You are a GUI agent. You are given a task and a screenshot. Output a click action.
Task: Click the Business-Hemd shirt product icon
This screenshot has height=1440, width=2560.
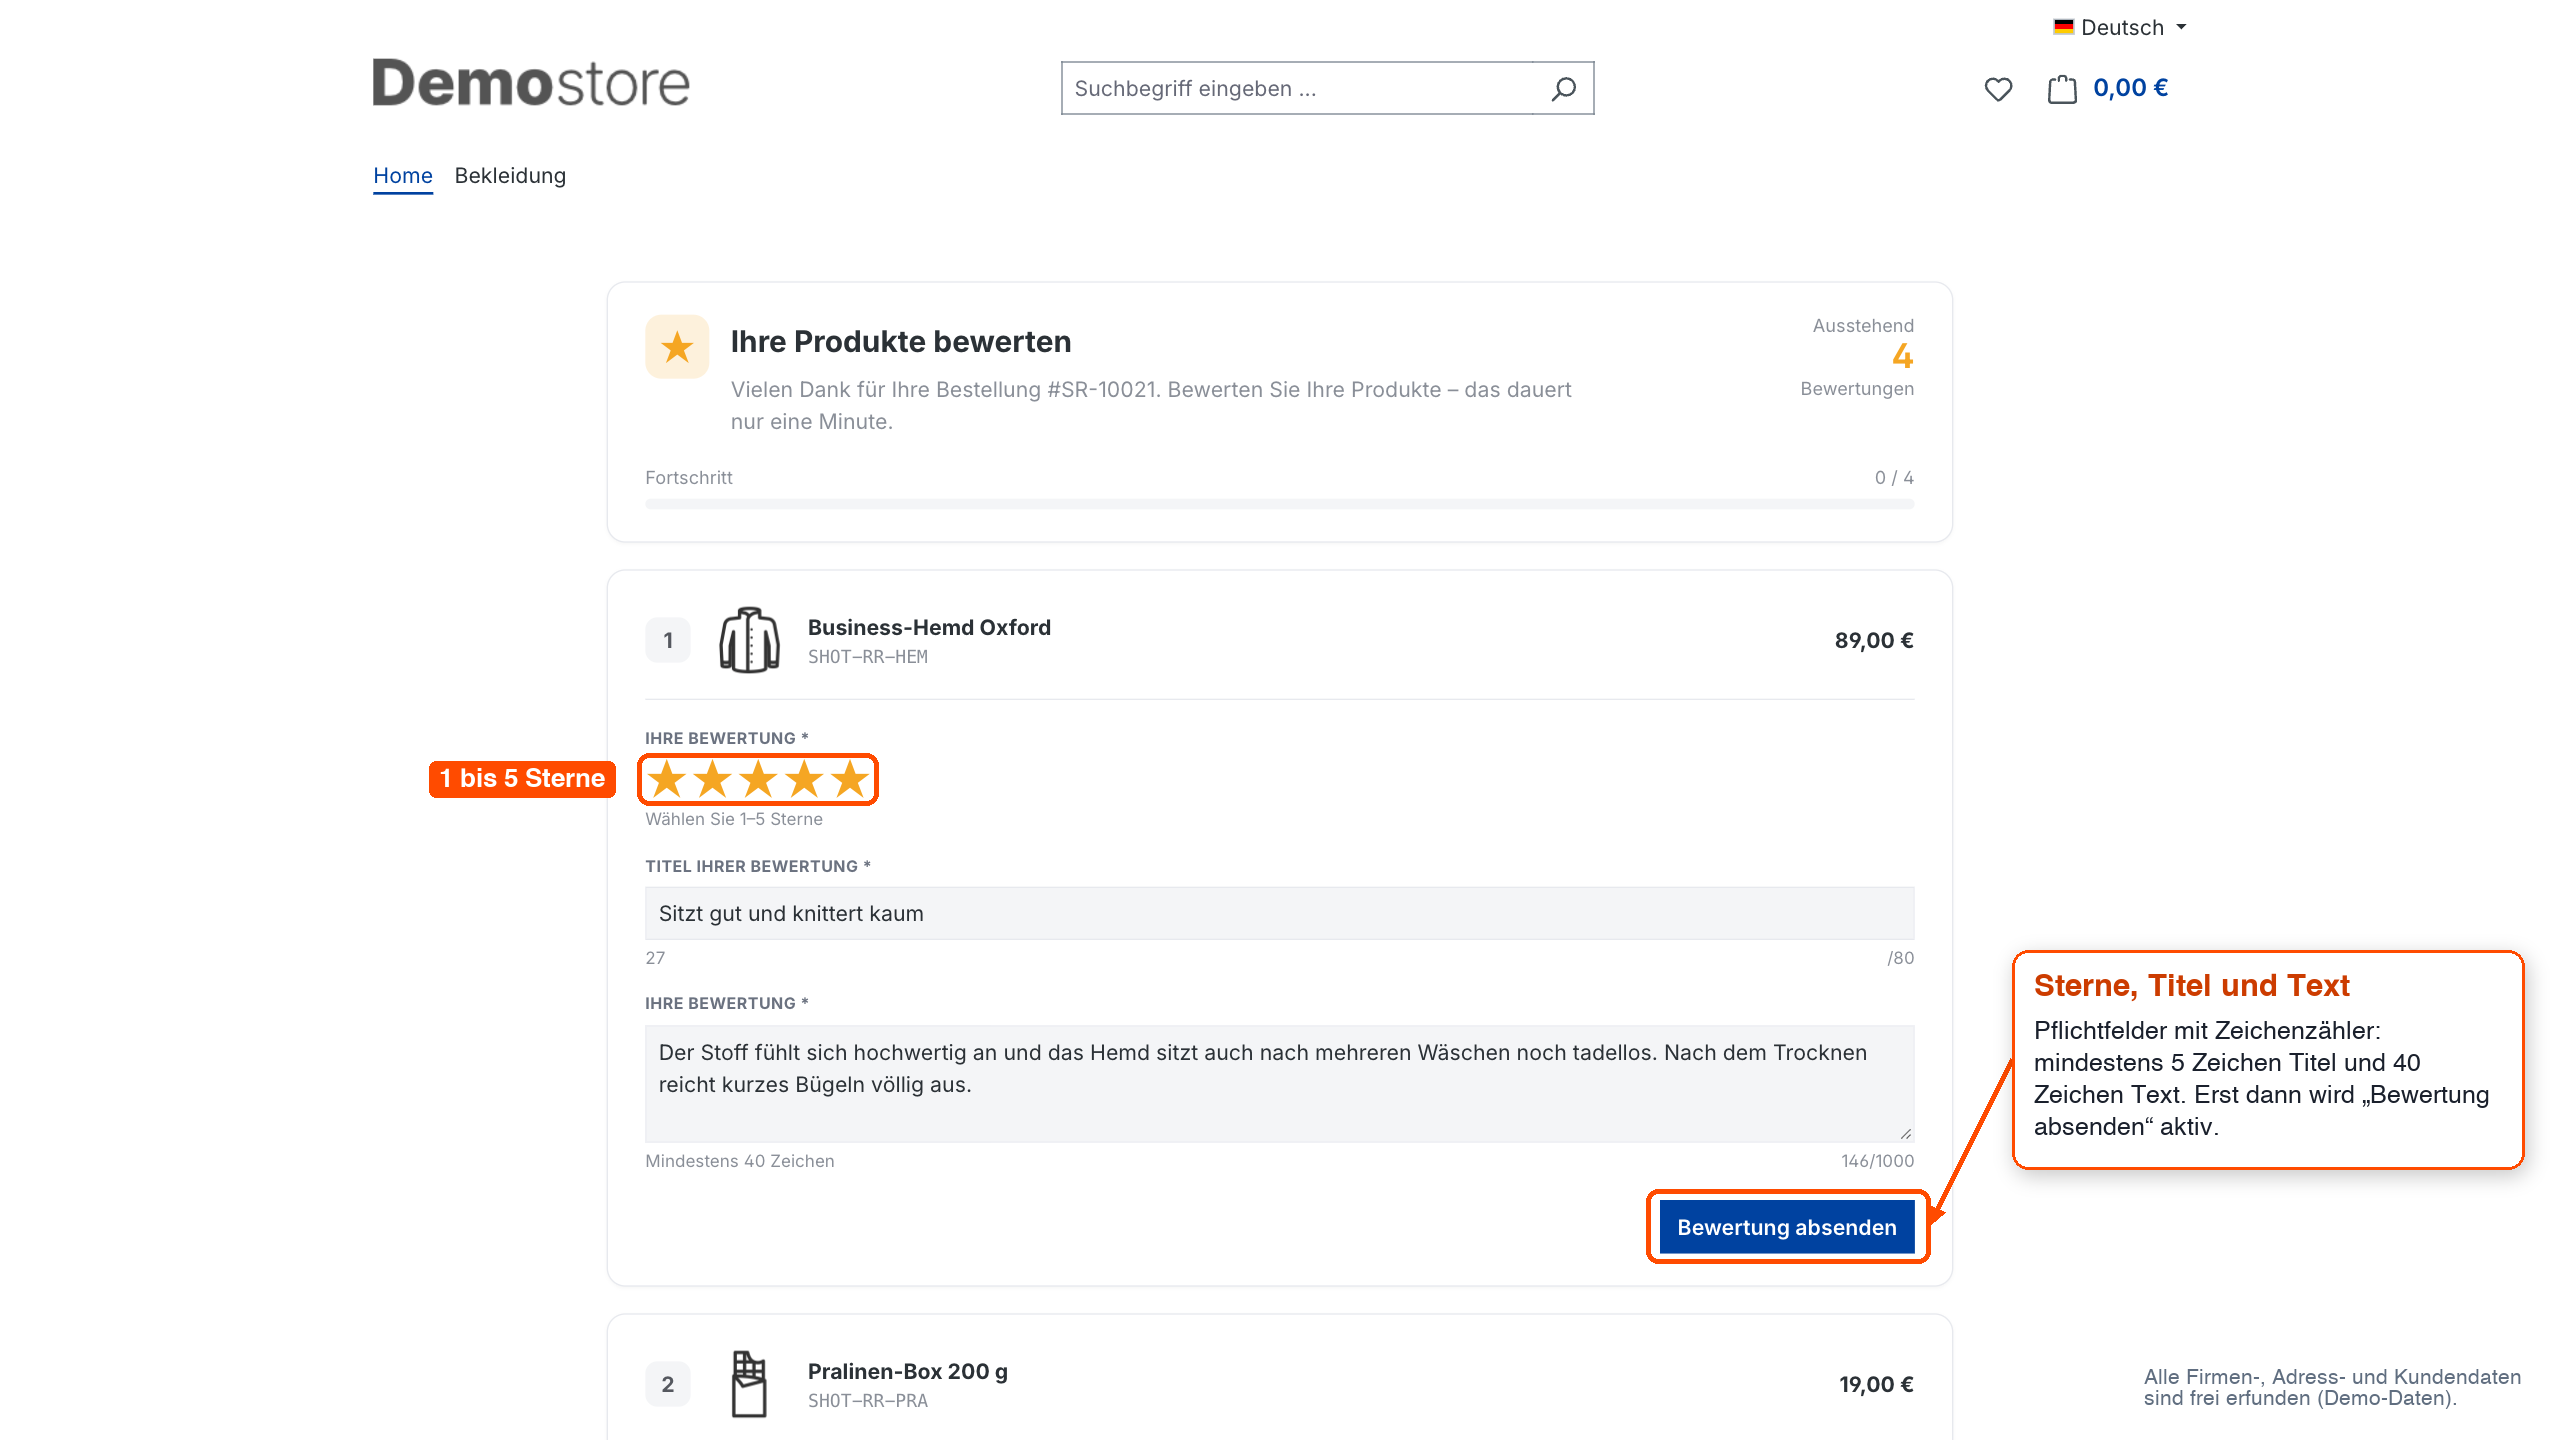tap(749, 640)
